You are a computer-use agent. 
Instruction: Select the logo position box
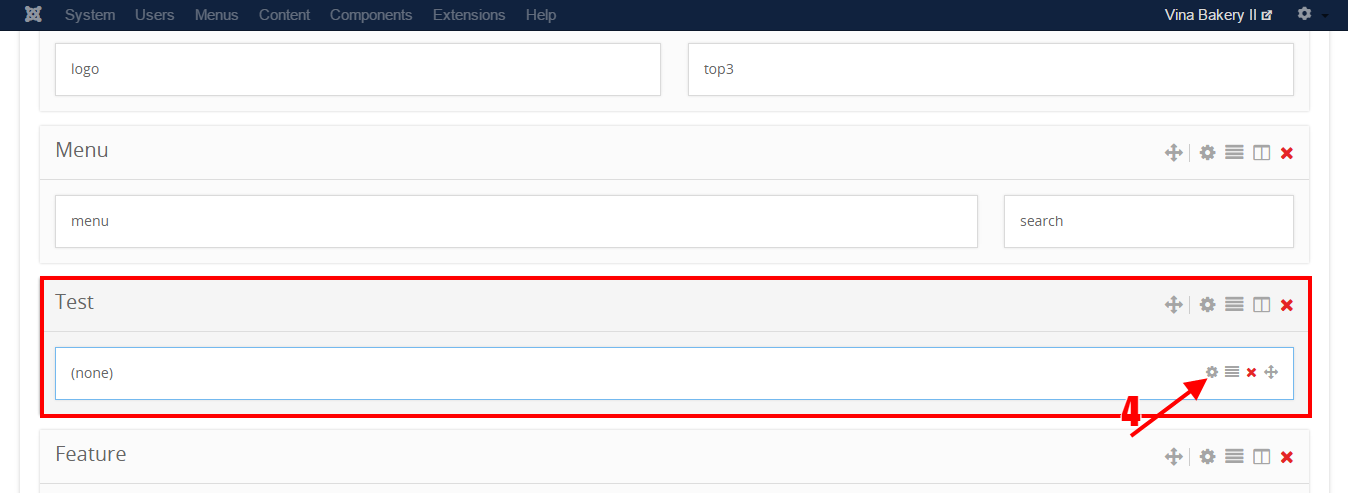point(357,70)
